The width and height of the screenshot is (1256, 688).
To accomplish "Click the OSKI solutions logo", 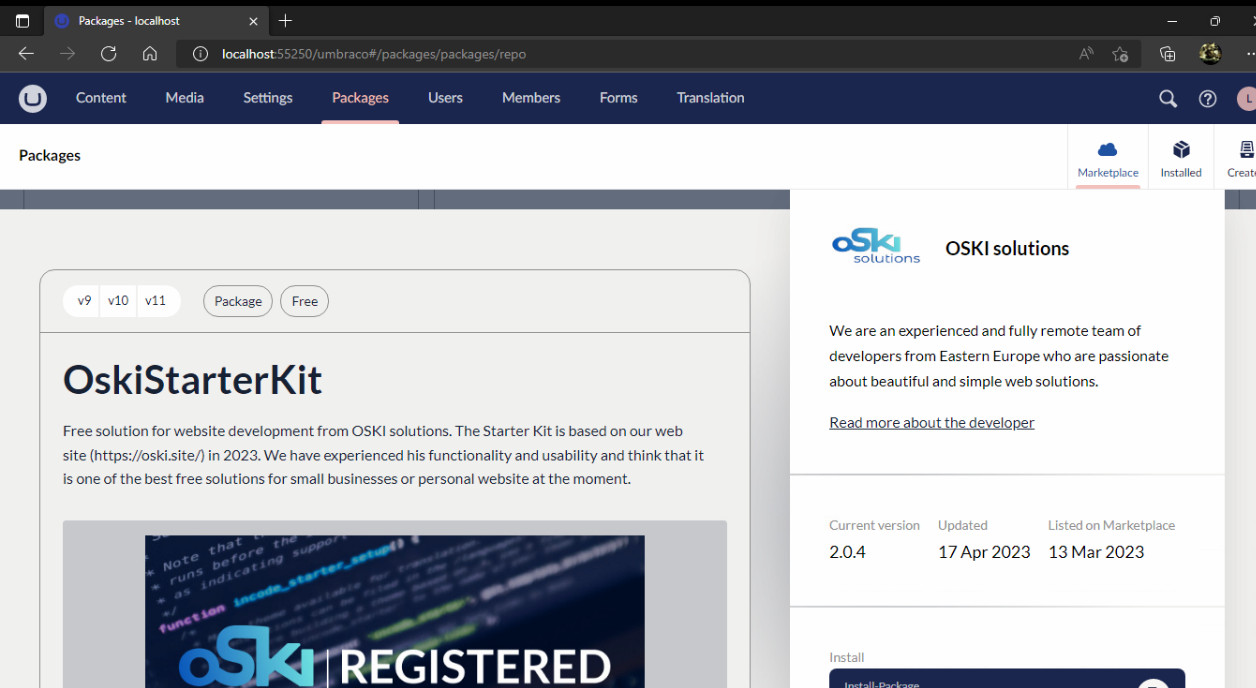I will [x=876, y=247].
